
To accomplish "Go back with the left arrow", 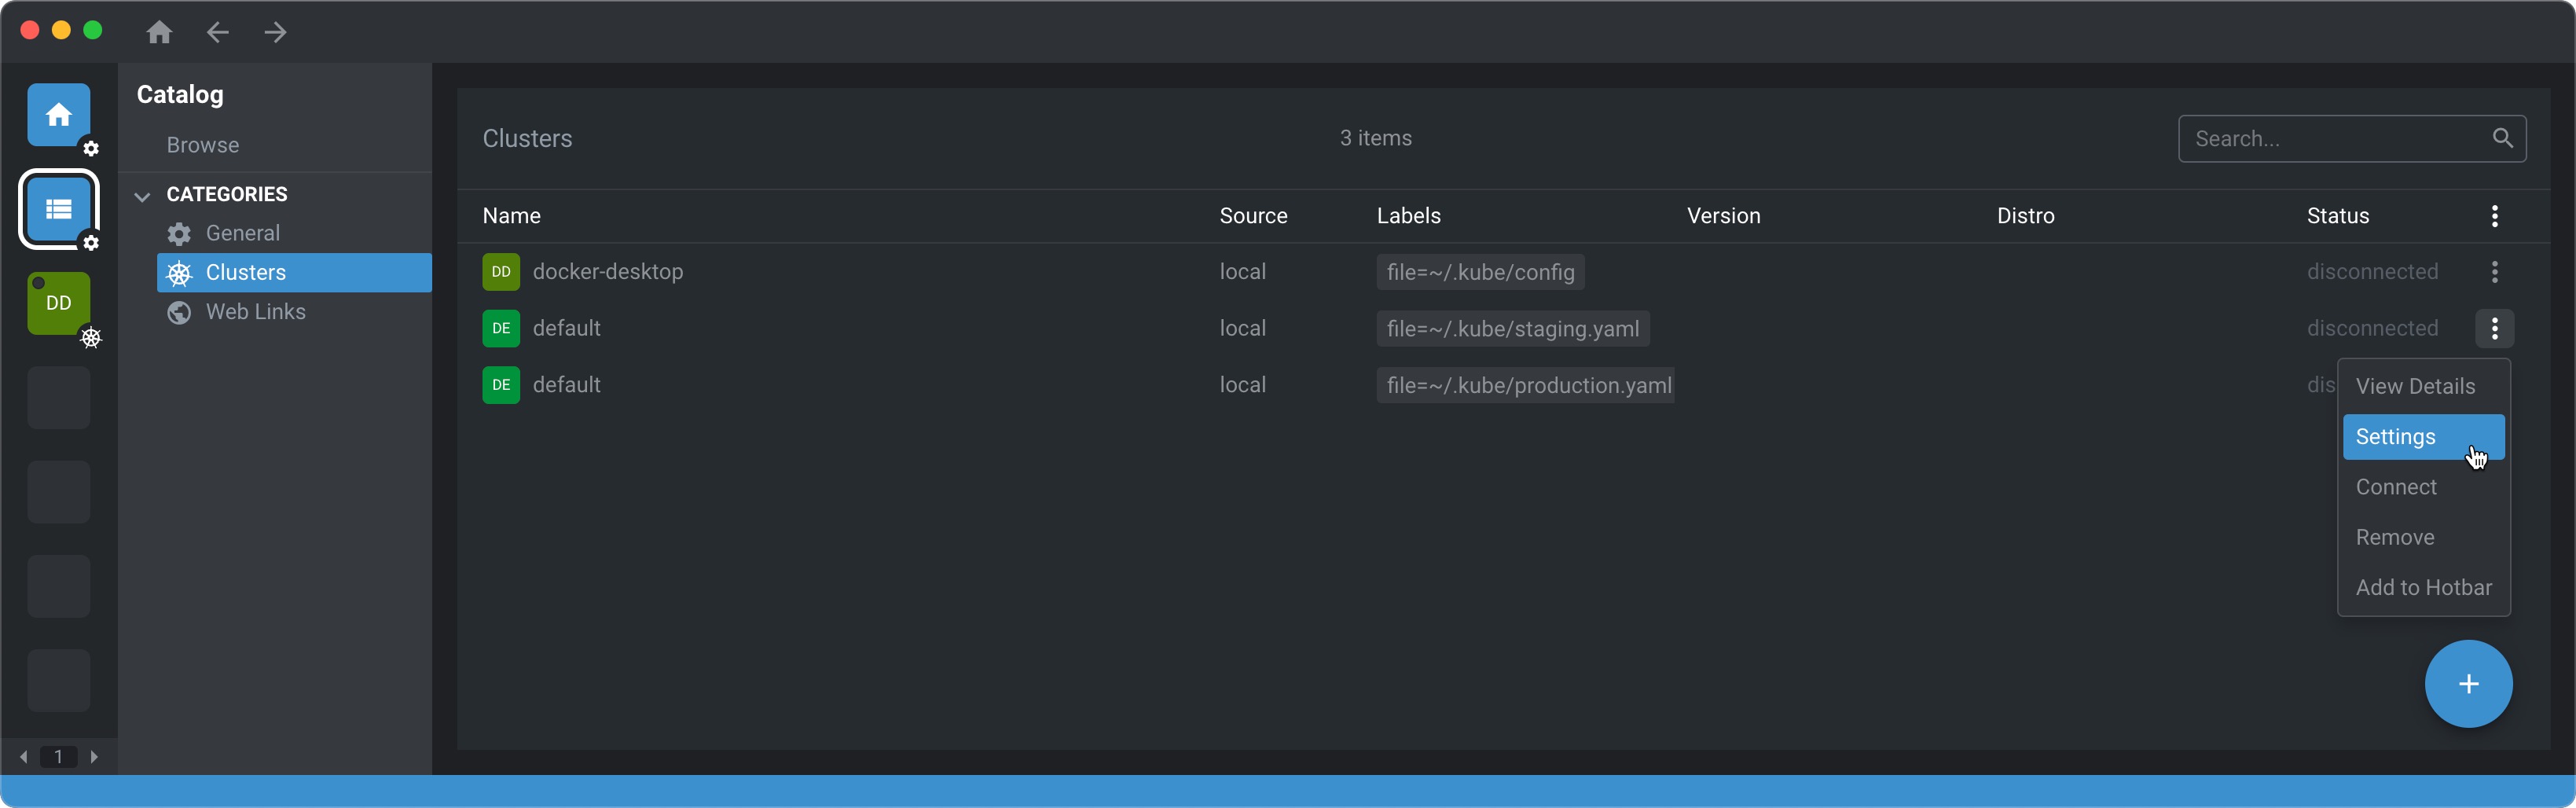I will pyautogui.click(x=217, y=33).
